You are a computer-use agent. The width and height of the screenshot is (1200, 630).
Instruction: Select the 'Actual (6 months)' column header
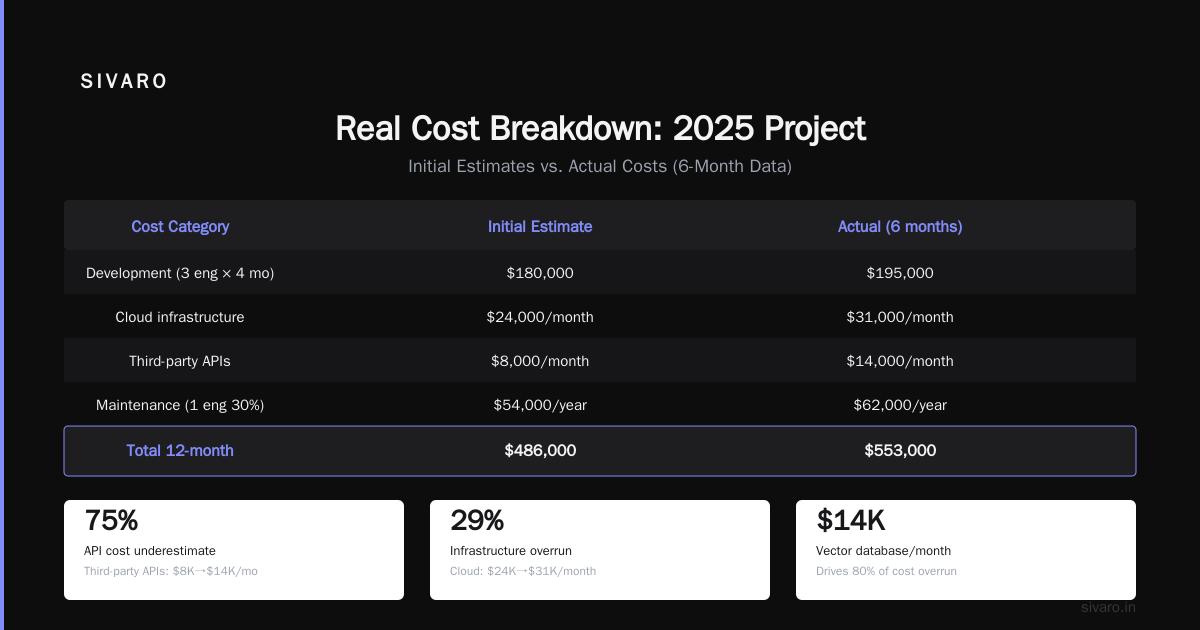(900, 227)
